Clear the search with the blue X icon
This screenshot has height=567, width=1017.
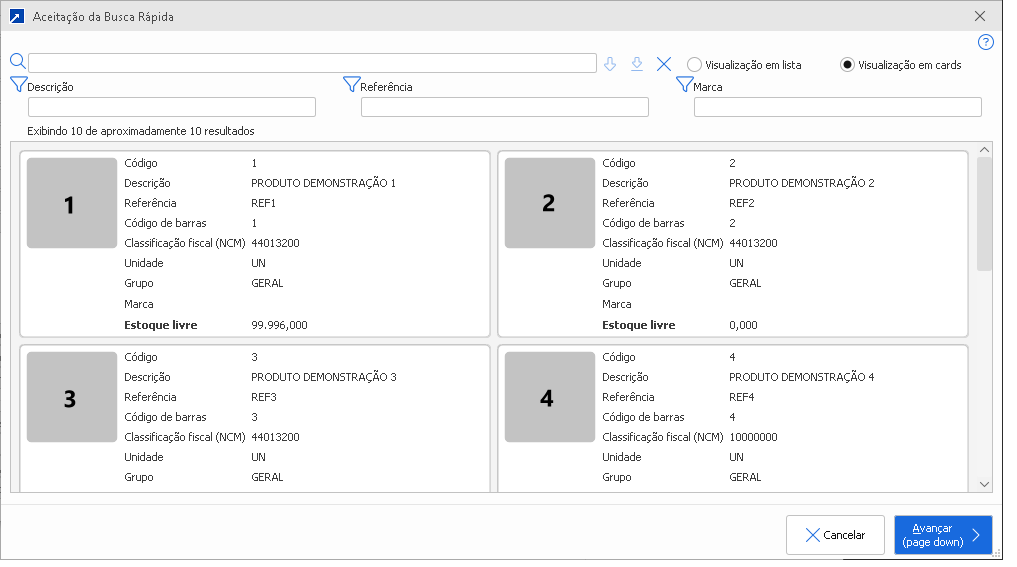point(664,64)
